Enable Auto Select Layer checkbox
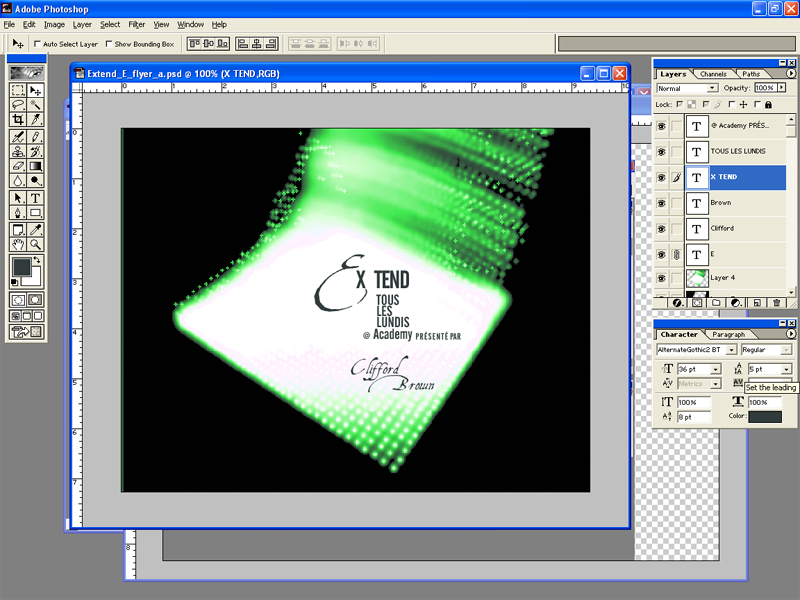This screenshot has height=600, width=800. [37, 44]
